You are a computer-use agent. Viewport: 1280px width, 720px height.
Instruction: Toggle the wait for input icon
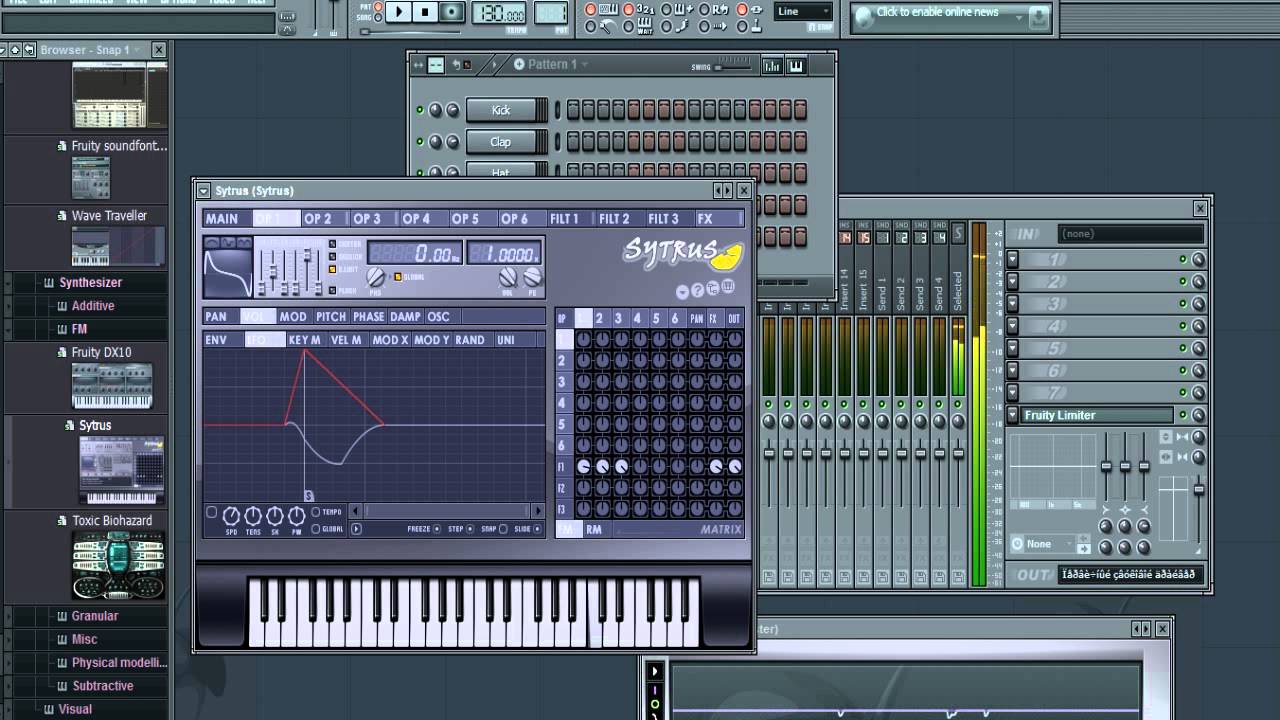click(x=645, y=25)
